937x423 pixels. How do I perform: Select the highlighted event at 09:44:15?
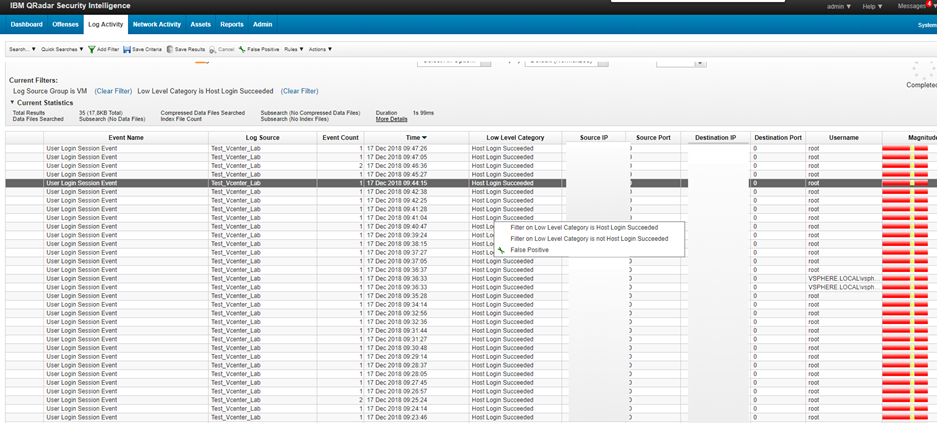coord(471,183)
